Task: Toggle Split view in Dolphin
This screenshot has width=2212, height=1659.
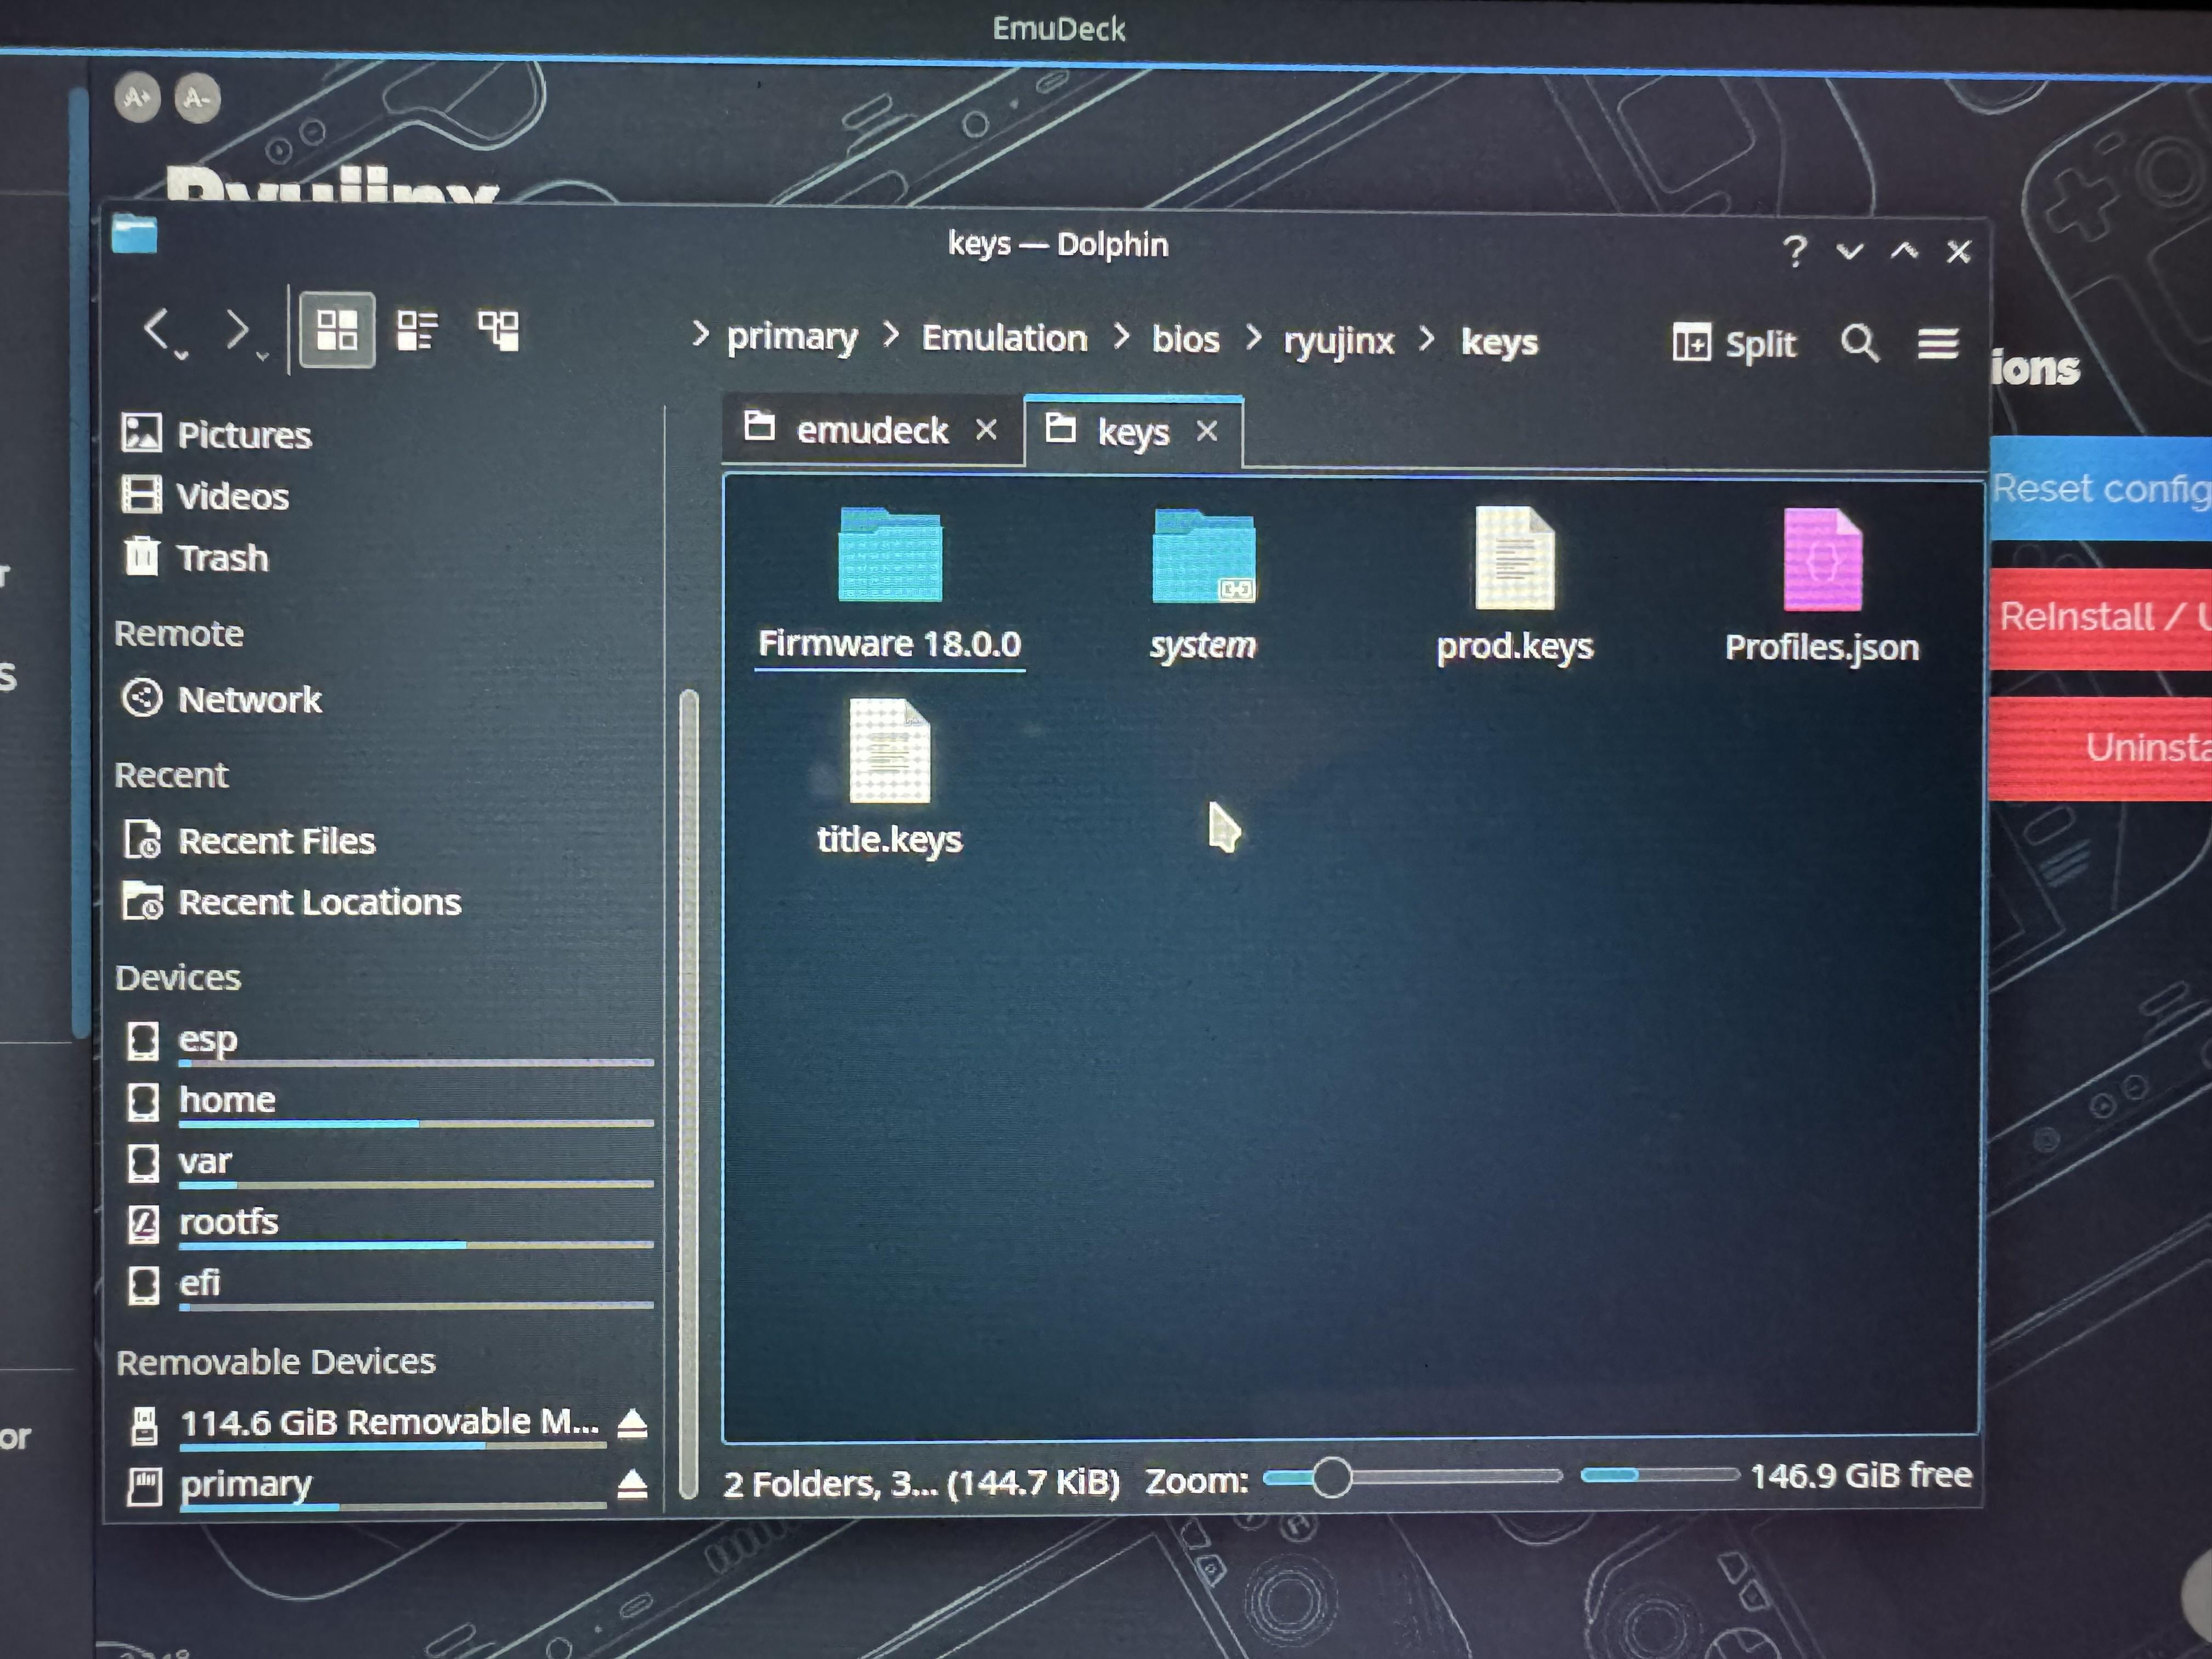Action: tap(1734, 344)
